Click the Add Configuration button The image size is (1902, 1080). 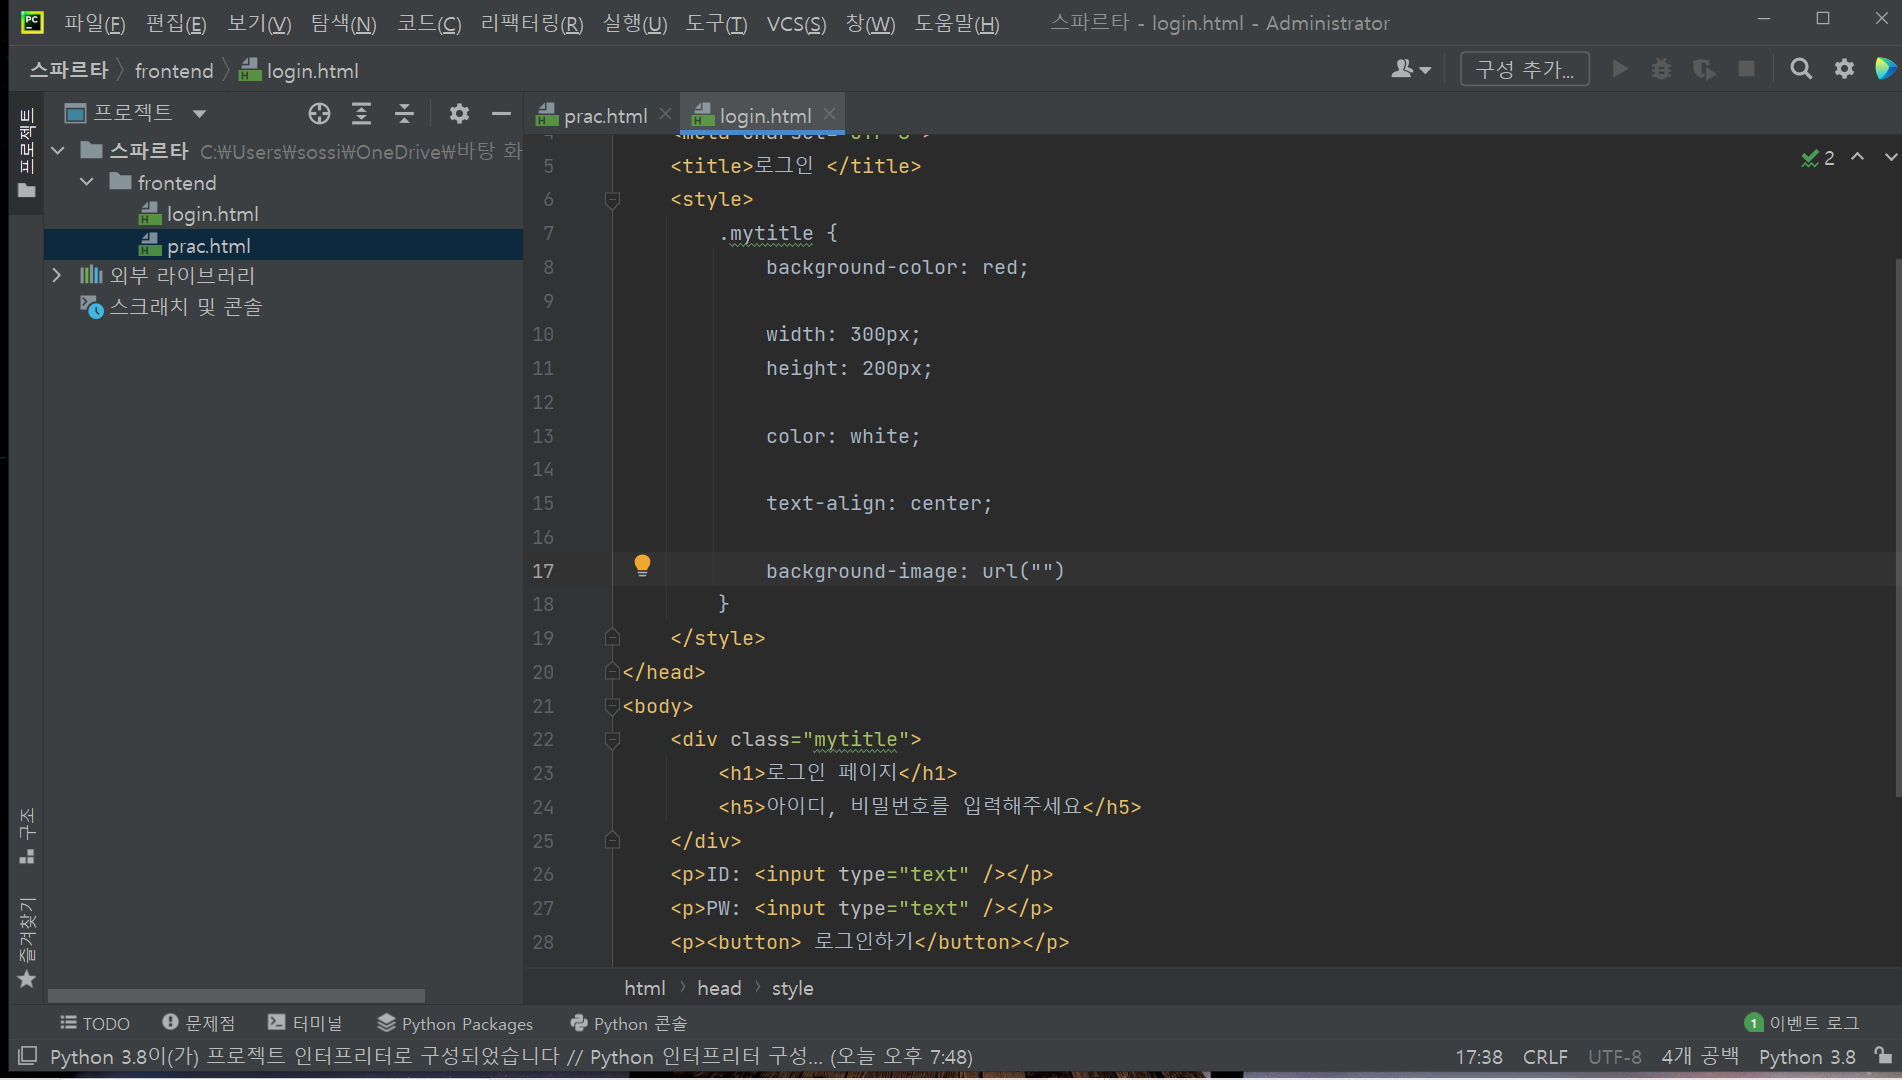(1524, 69)
